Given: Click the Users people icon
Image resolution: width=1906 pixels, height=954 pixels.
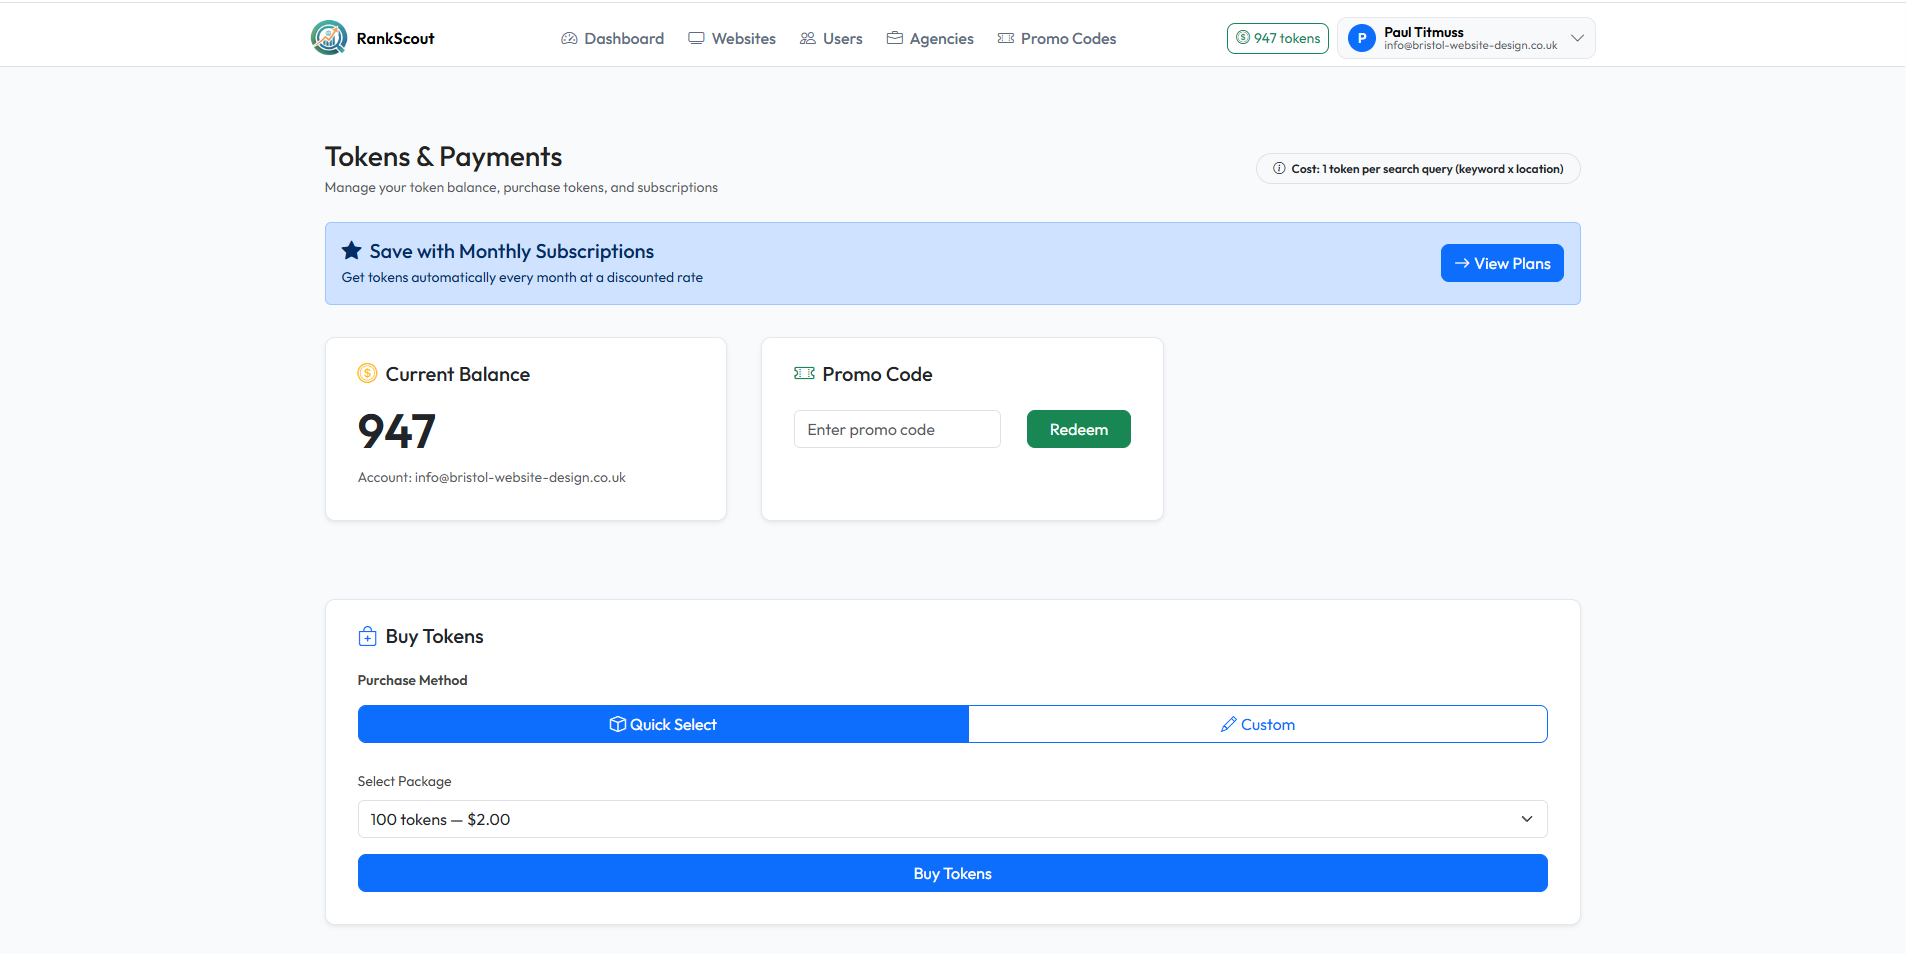Looking at the screenshot, I should 808,39.
